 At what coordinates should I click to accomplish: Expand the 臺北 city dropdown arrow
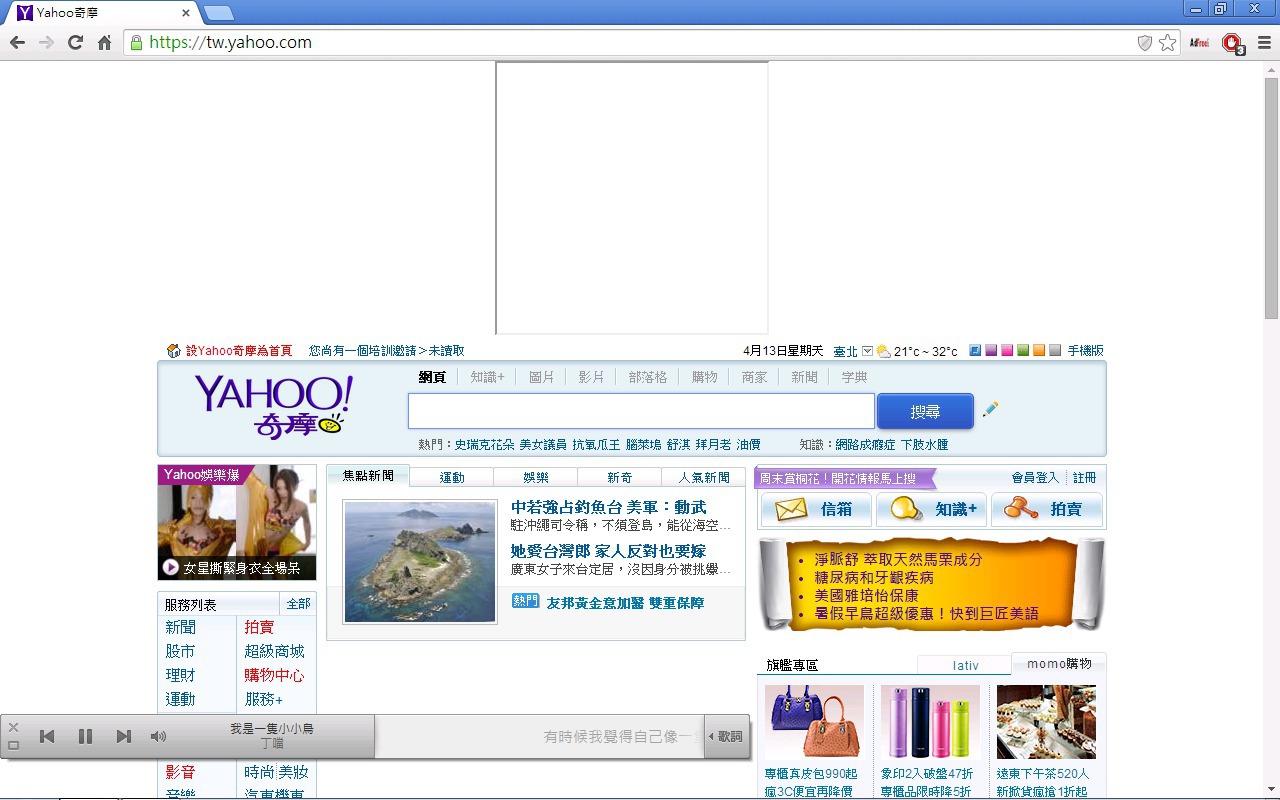(x=867, y=351)
